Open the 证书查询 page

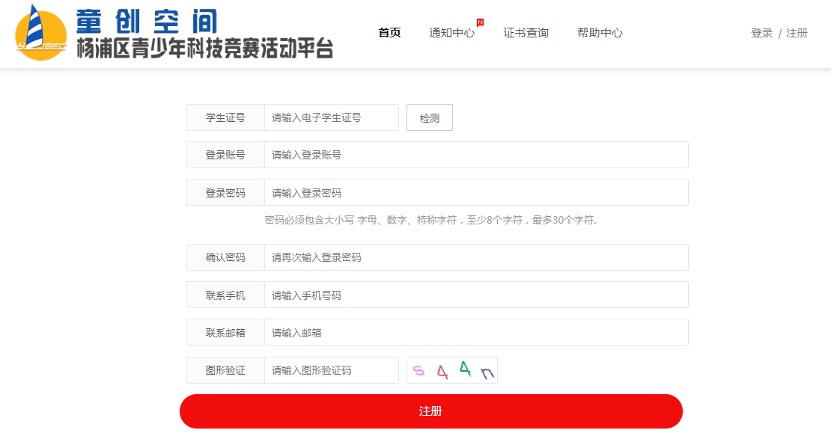point(526,32)
